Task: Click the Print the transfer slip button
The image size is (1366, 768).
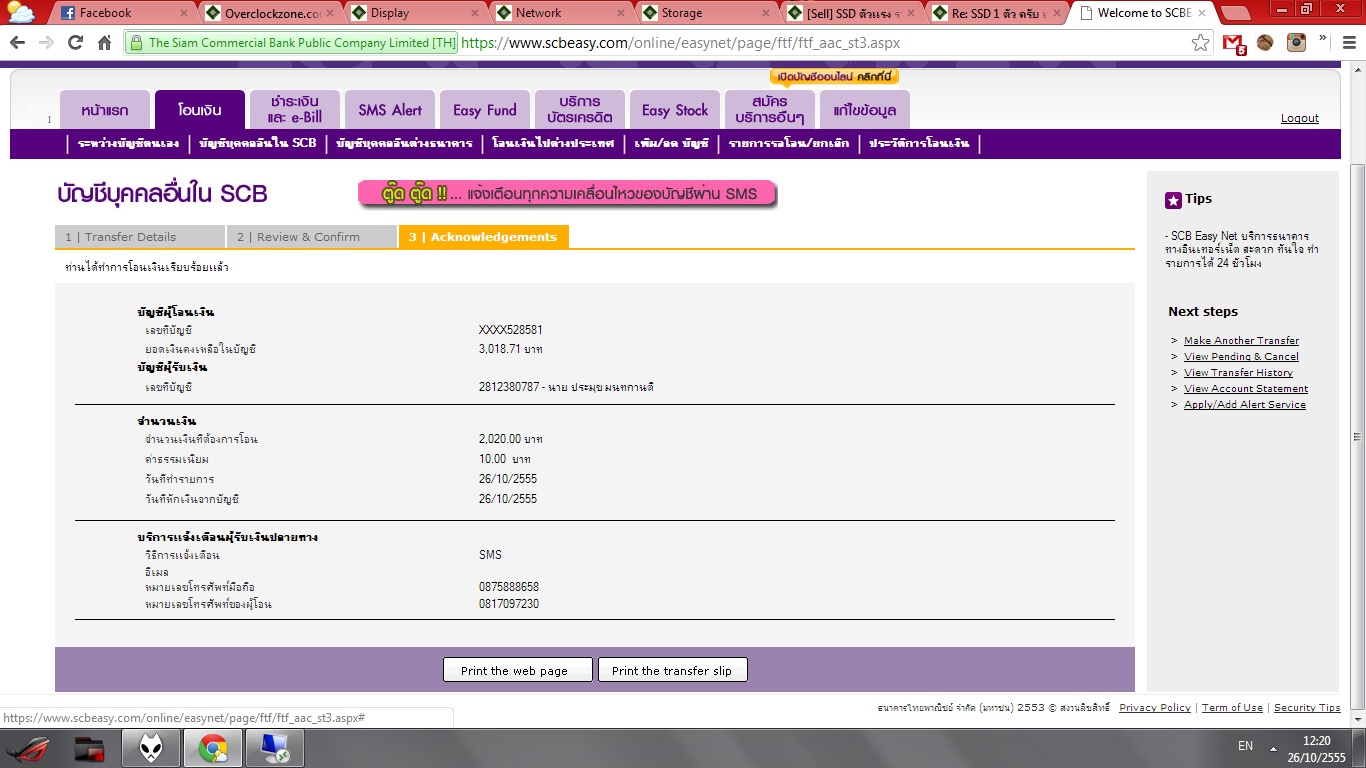Action: click(672, 670)
